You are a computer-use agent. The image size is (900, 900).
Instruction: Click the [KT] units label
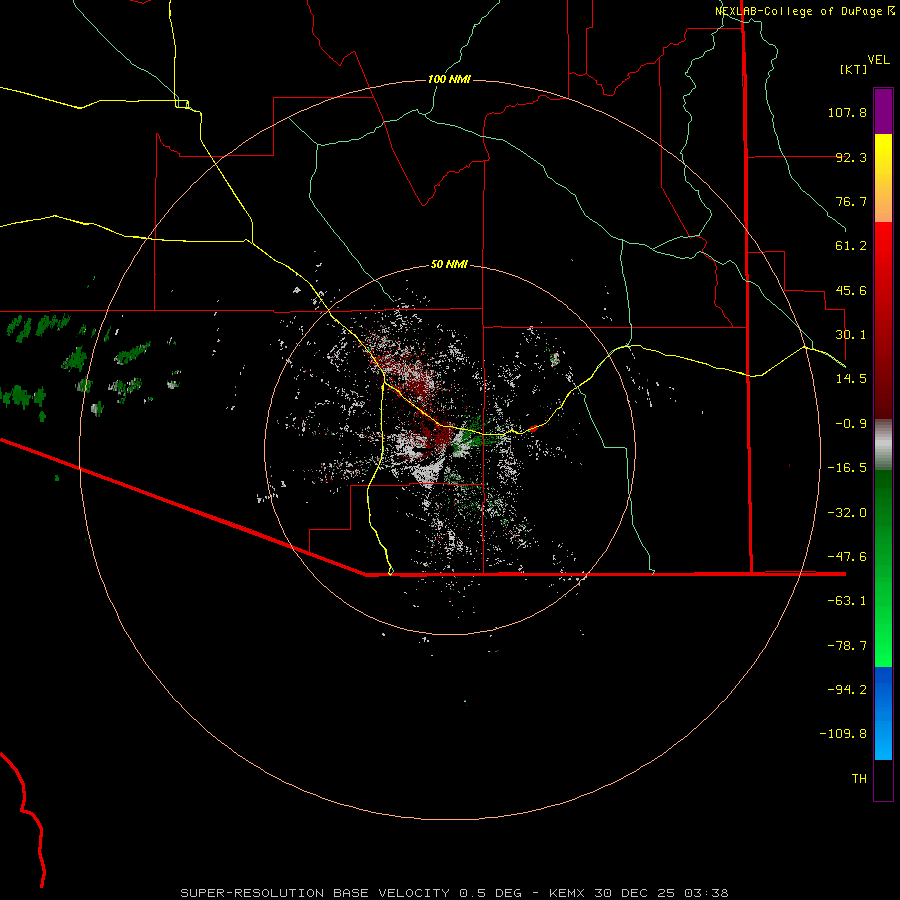tap(853, 69)
